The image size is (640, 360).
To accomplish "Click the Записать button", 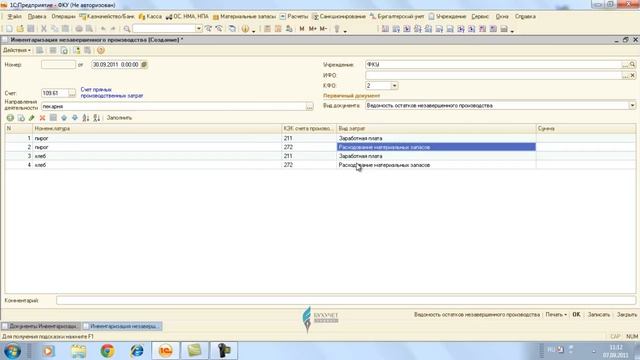I will pyautogui.click(x=599, y=315).
